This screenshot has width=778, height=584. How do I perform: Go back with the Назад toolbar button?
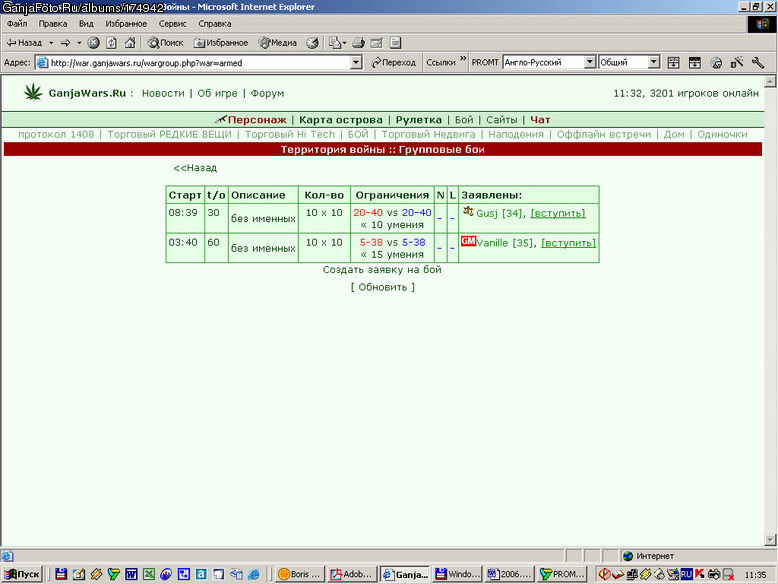coord(24,43)
